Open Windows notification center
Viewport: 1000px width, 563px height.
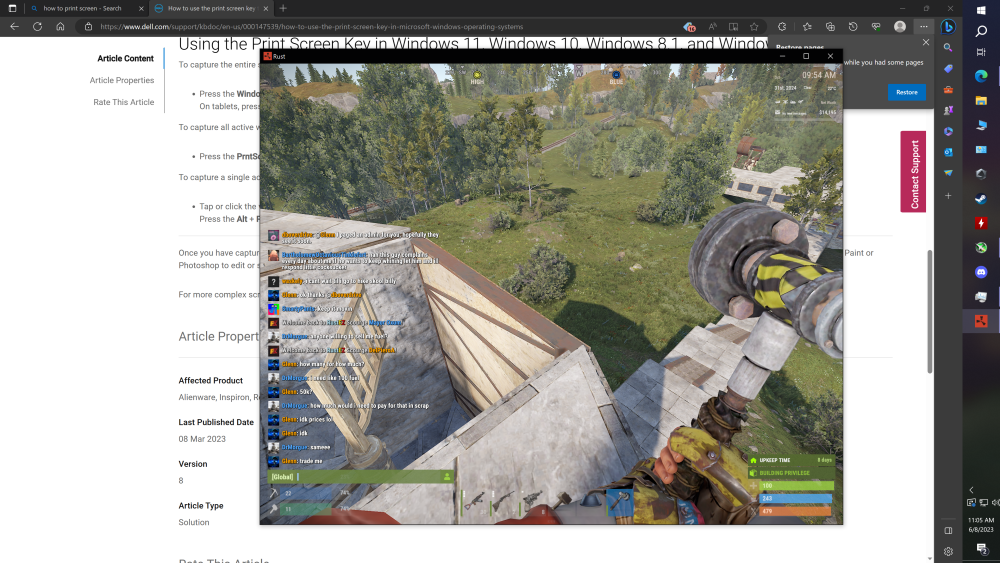[981, 549]
